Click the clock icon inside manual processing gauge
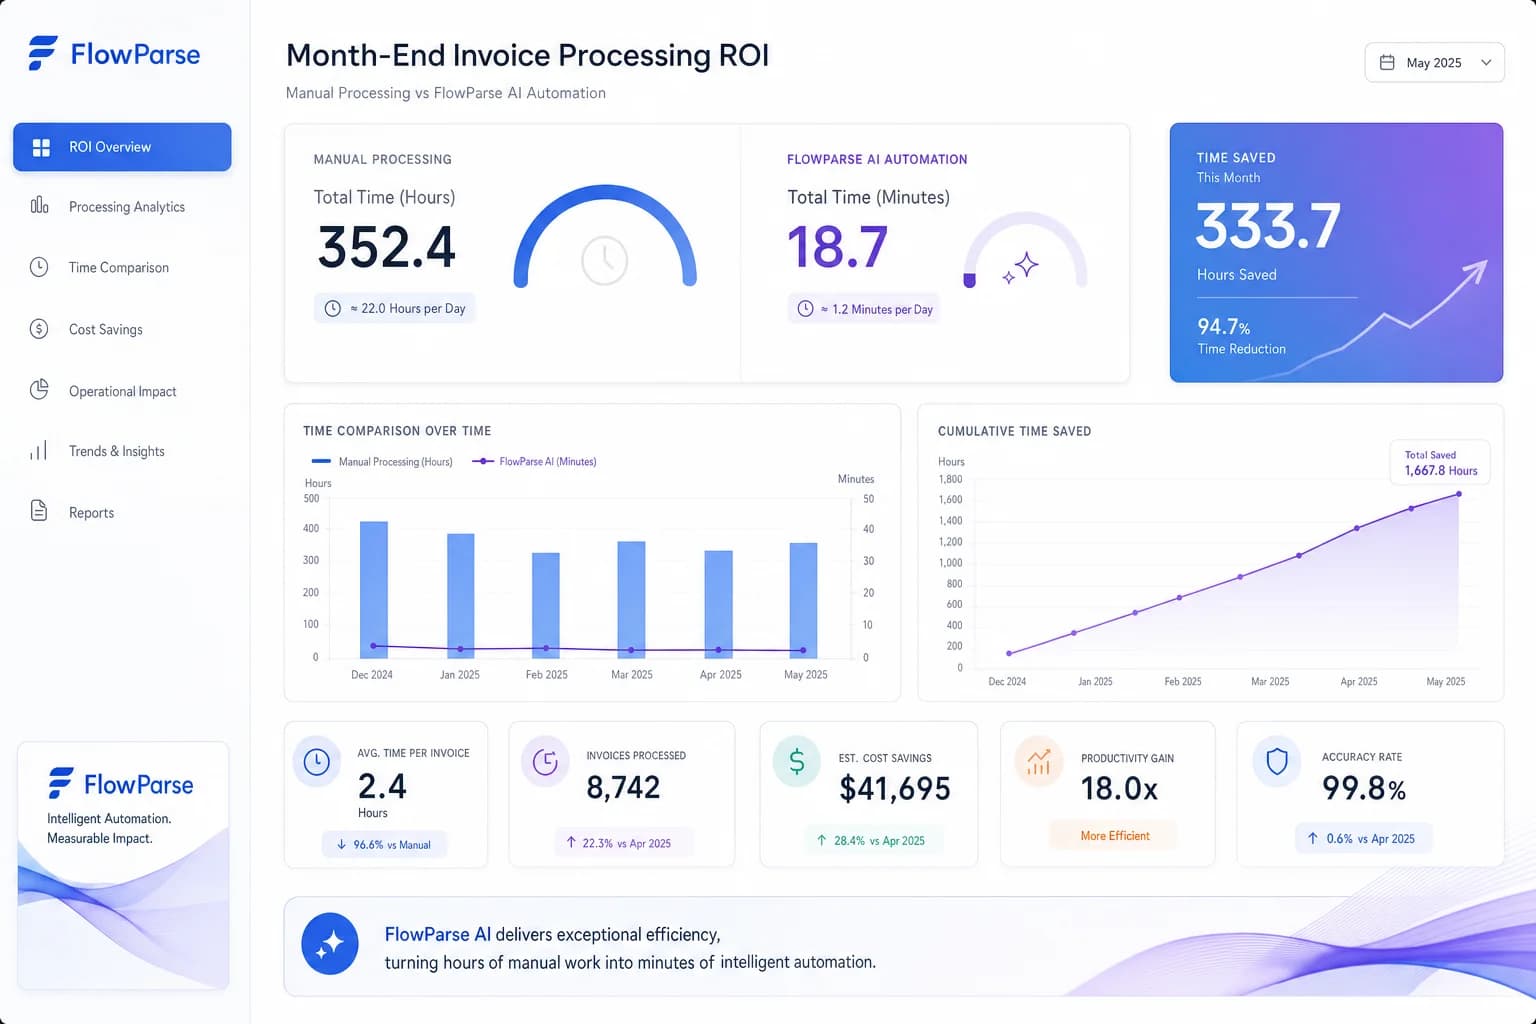This screenshot has width=1536, height=1024. click(x=605, y=261)
